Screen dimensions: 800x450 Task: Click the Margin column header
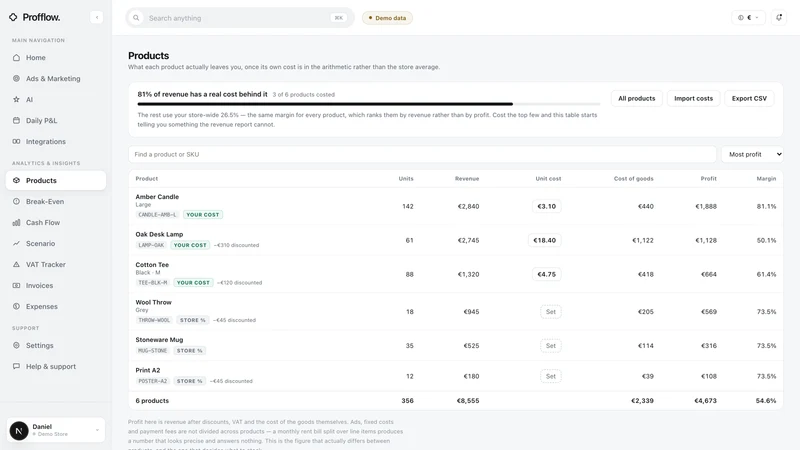tap(766, 179)
